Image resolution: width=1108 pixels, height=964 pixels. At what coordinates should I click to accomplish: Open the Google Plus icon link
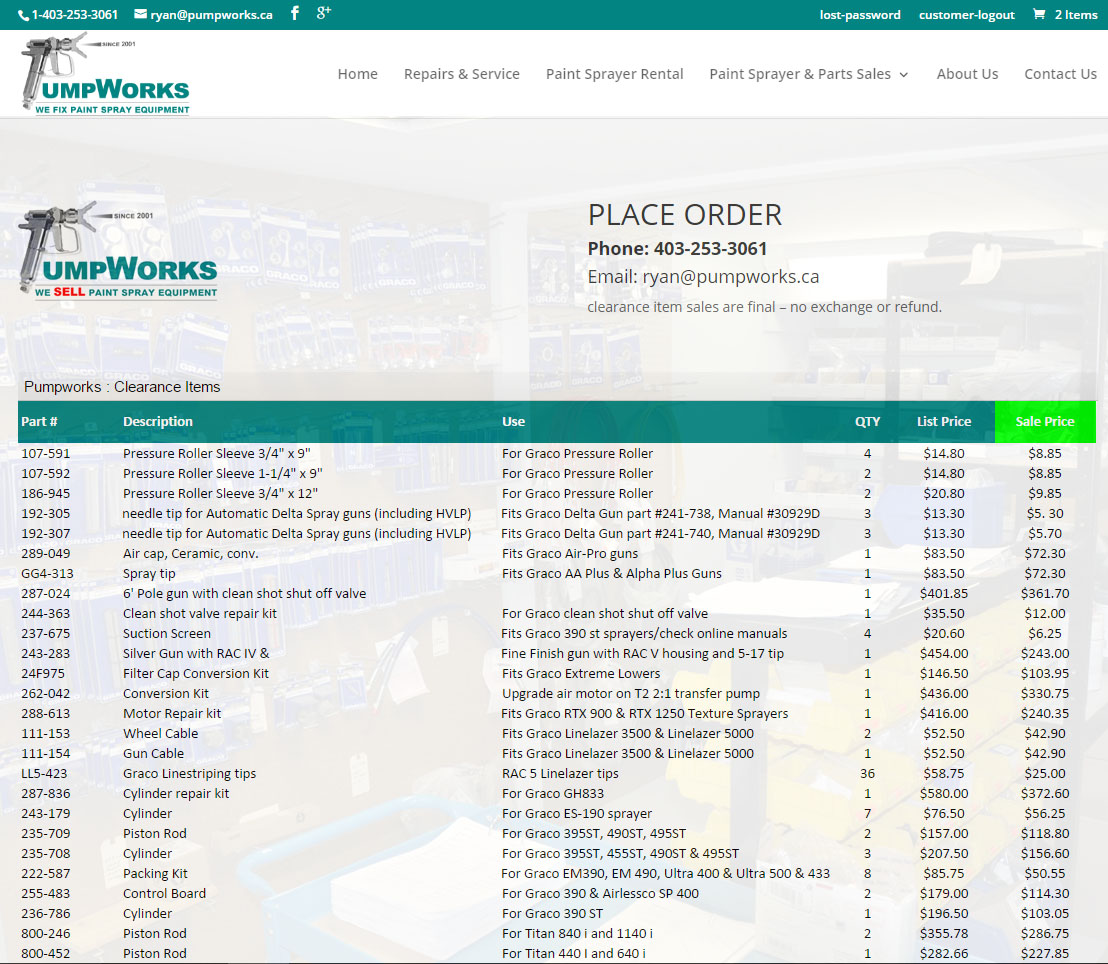[324, 13]
